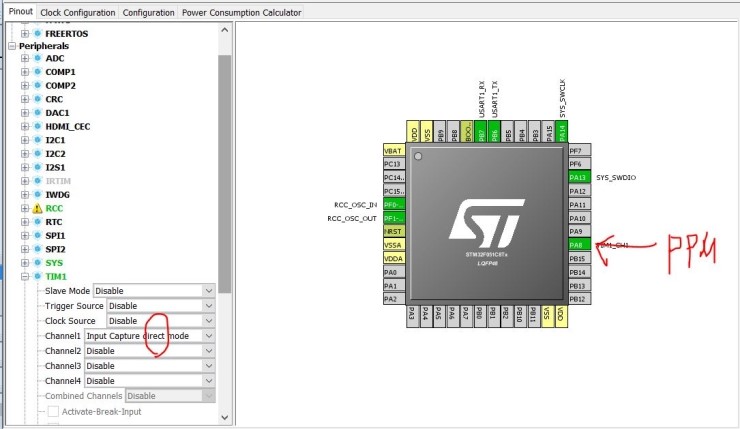The height and width of the screenshot is (429, 740).
Task: Collapse the Peripherals tree section
Action: pyautogui.click(x=12, y=46)
